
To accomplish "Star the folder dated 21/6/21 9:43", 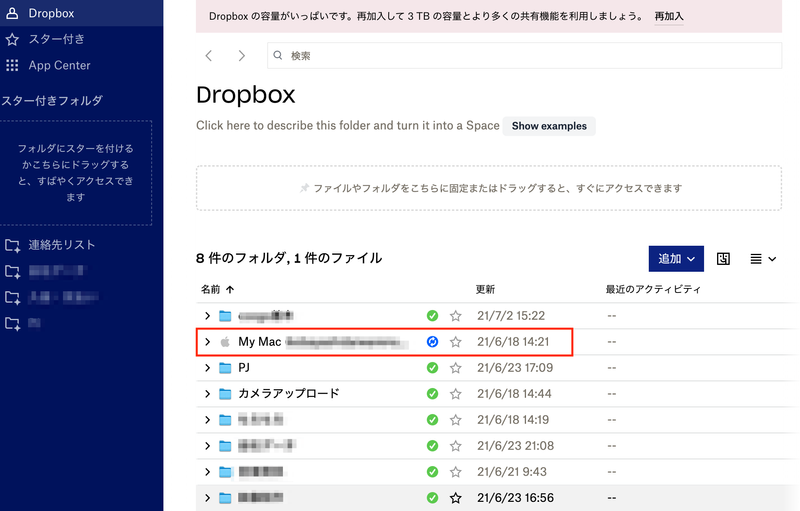I will [x=456, y=472].
